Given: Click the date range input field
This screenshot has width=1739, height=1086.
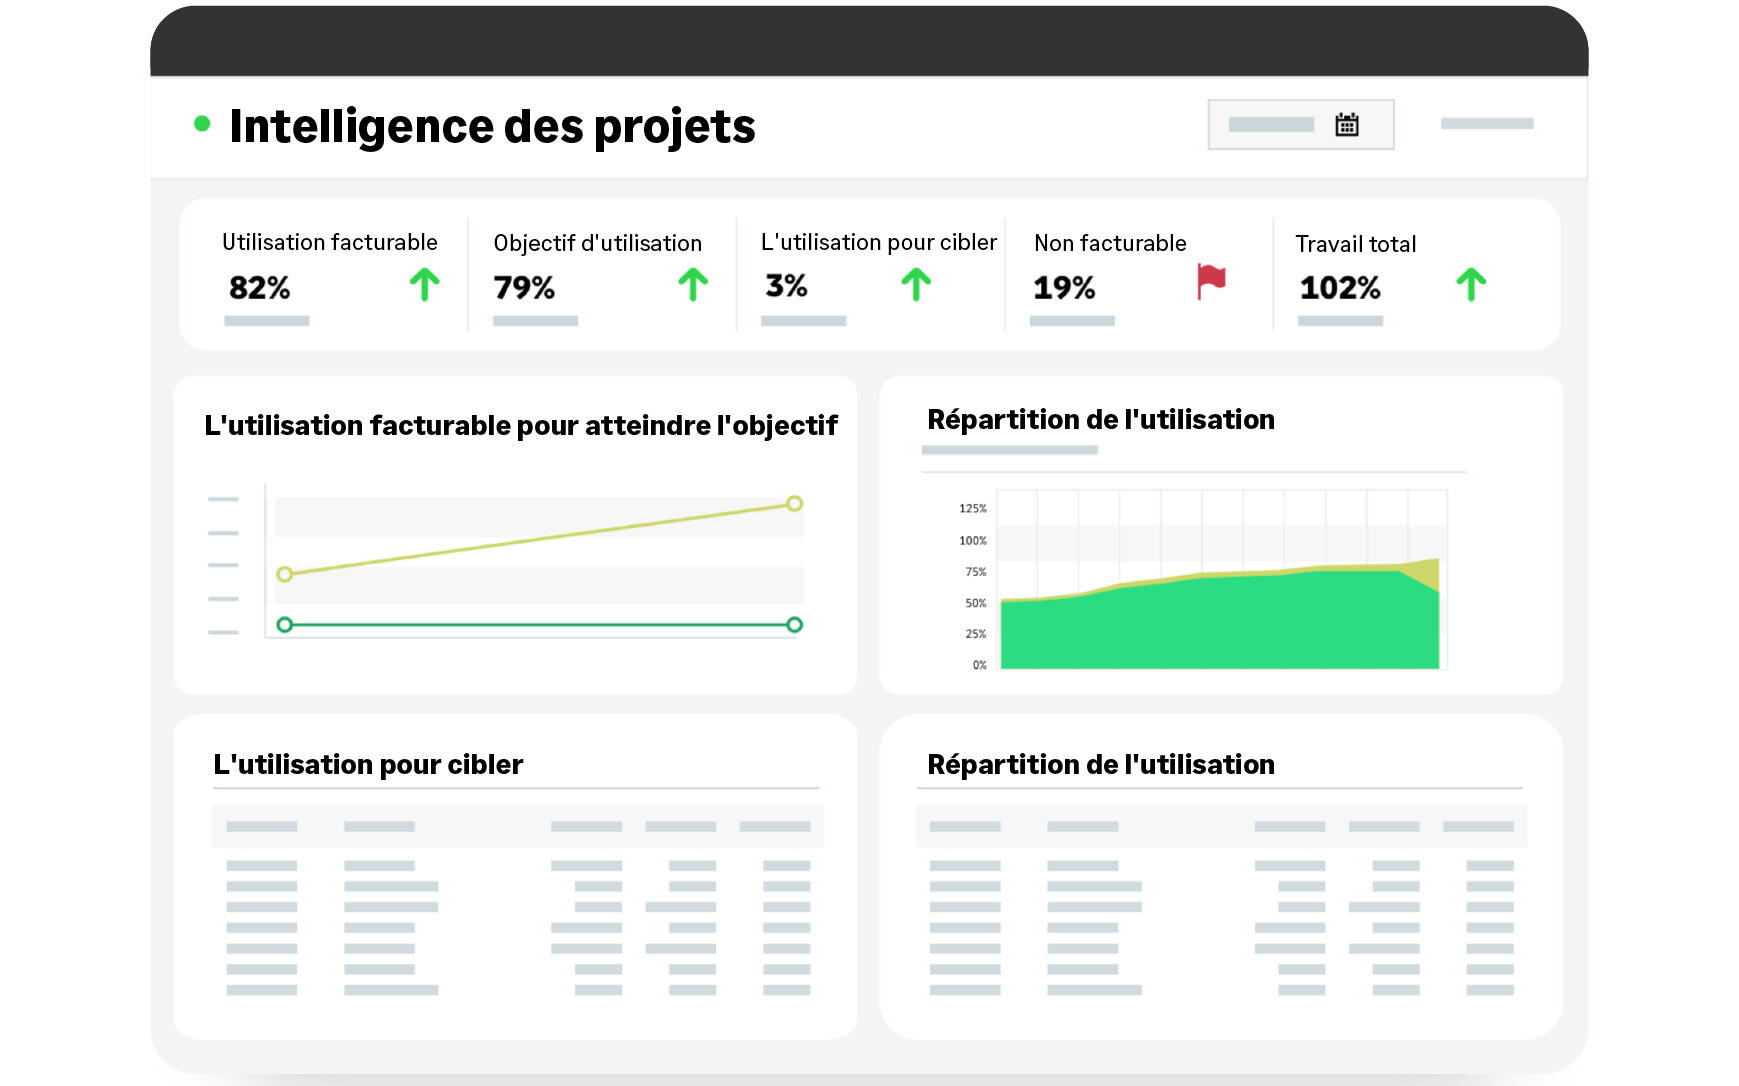Looking at the screenshot, I should pos(1301,125).
